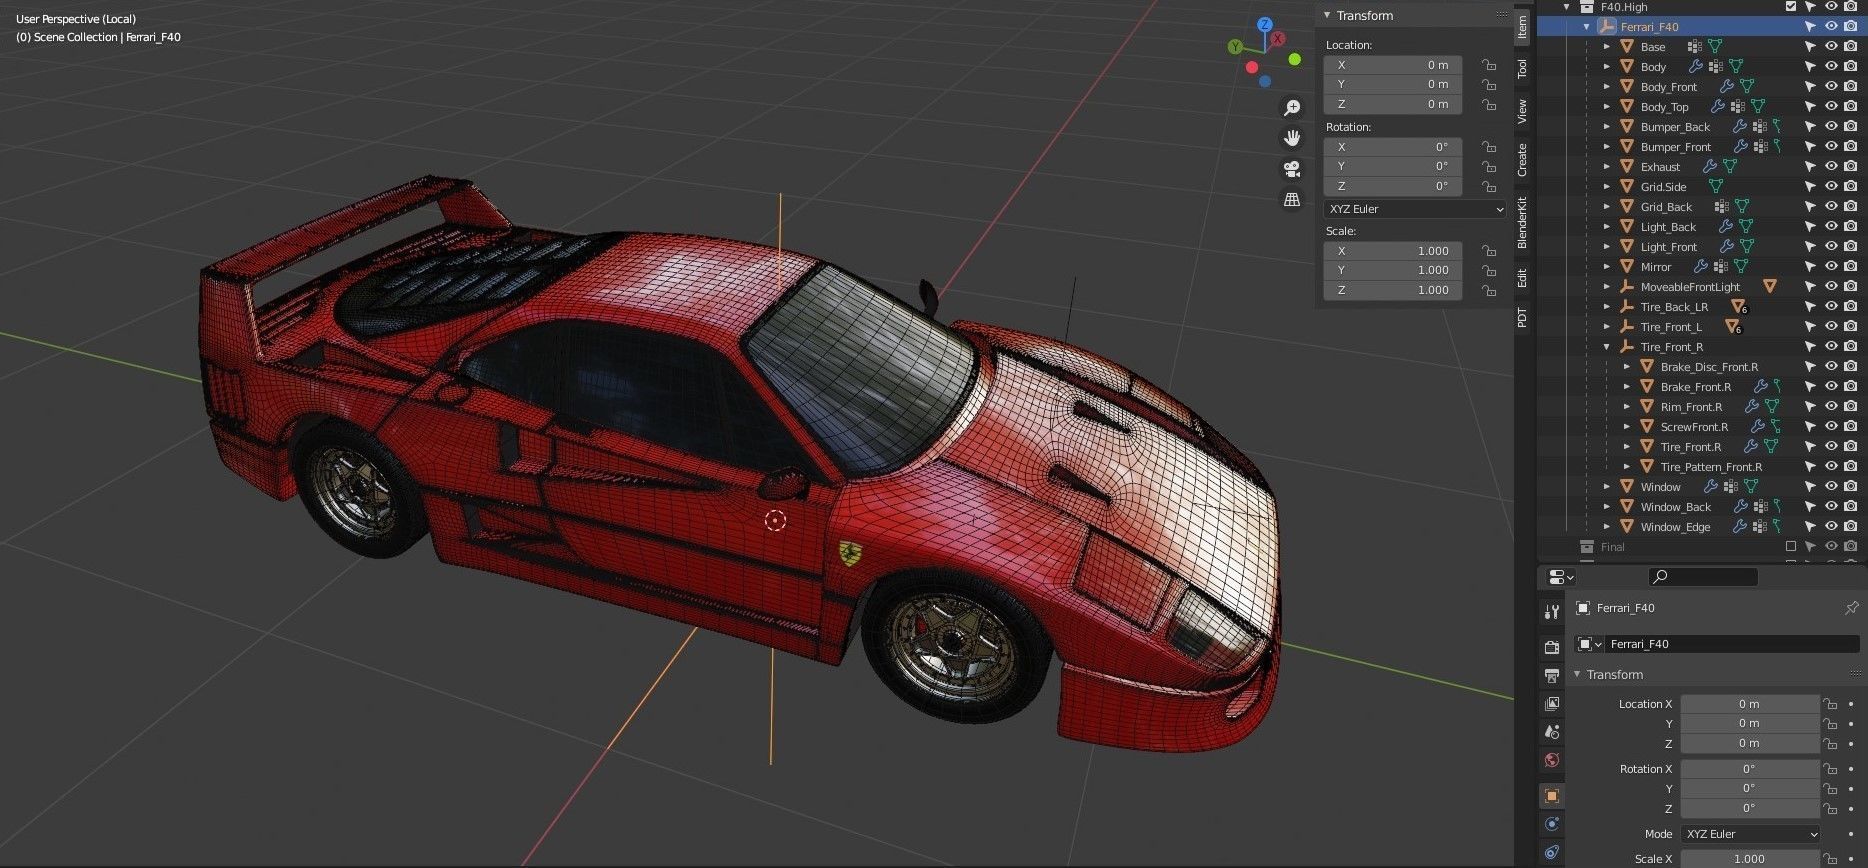The width and height of the screenshot is (1868, 868).
Task: Open the Render properties tab icon
Action: tap(1552, 648)
